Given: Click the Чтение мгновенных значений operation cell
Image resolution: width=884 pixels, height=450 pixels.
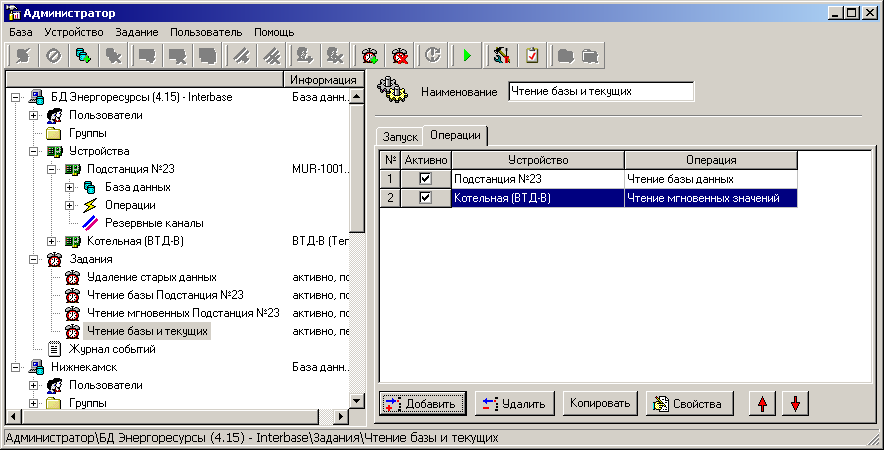Looking at the screenshot, I should pyautogui.click(x=711, y=198).
